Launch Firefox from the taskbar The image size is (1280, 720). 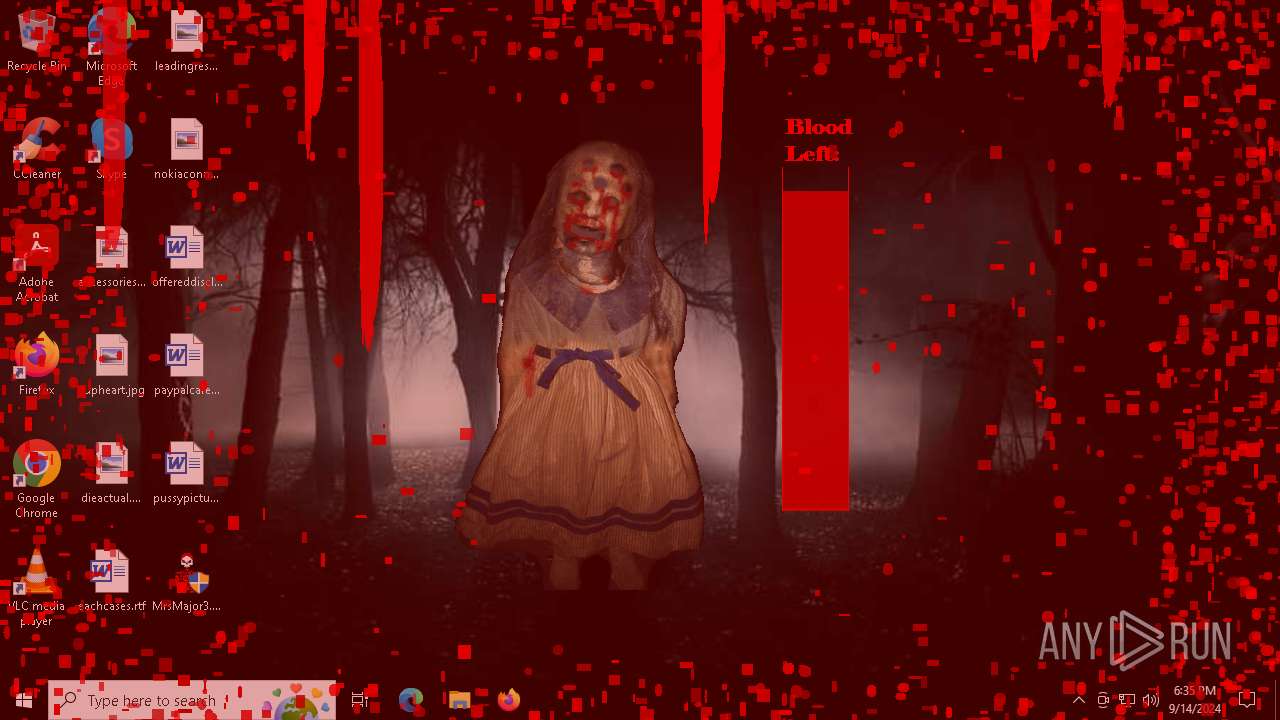[508, 700]
